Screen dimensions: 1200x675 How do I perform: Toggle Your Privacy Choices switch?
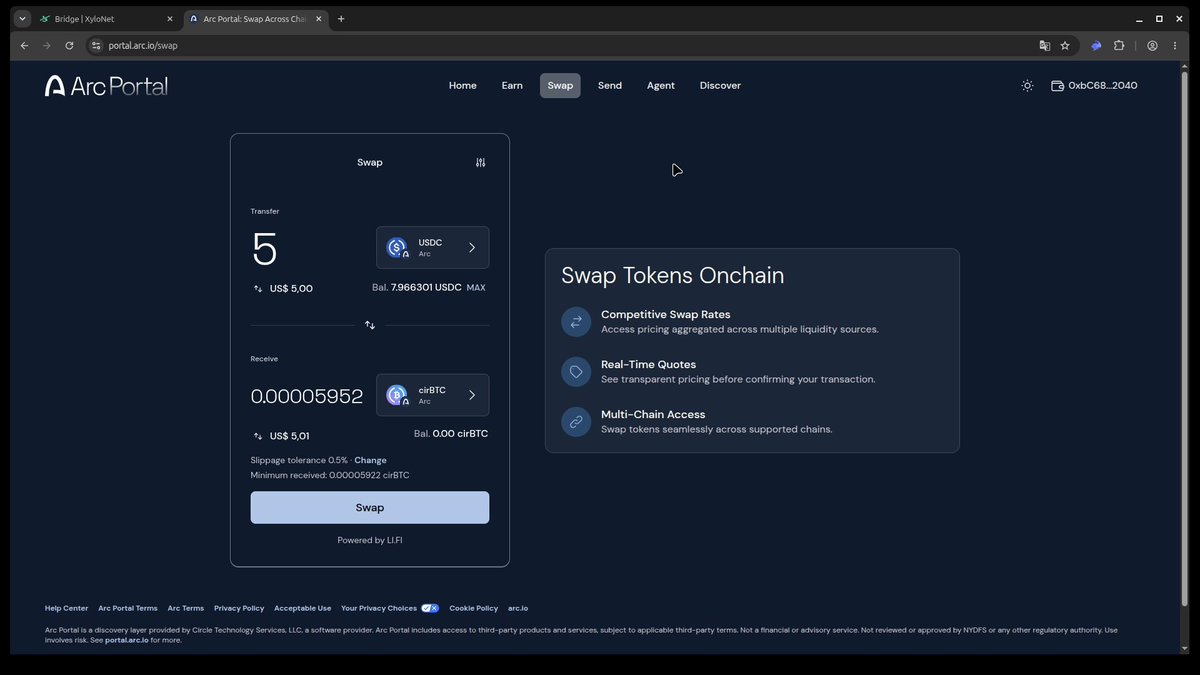pos(430,608)
